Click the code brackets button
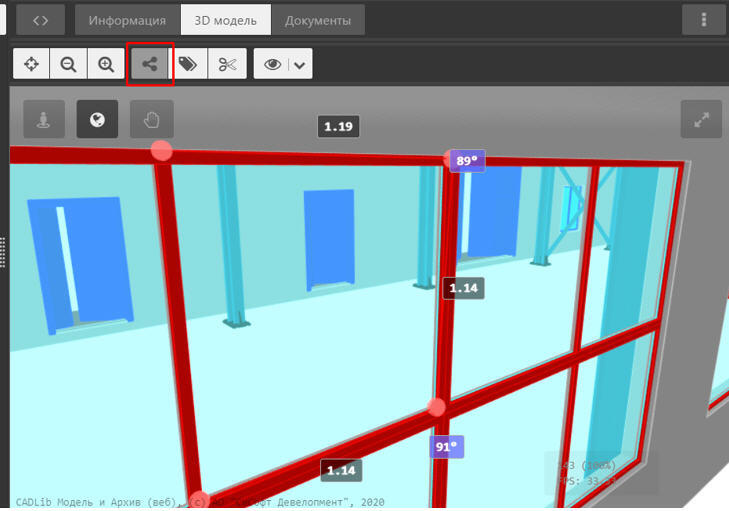729x511 pixels. click(41, 20)
